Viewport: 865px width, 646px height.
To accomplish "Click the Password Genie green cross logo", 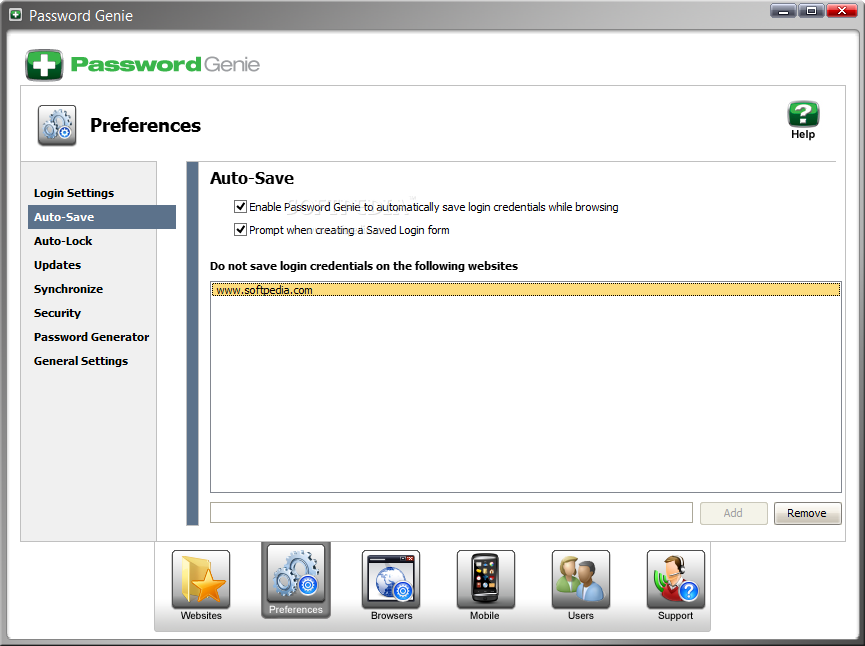I will (44, 65).
